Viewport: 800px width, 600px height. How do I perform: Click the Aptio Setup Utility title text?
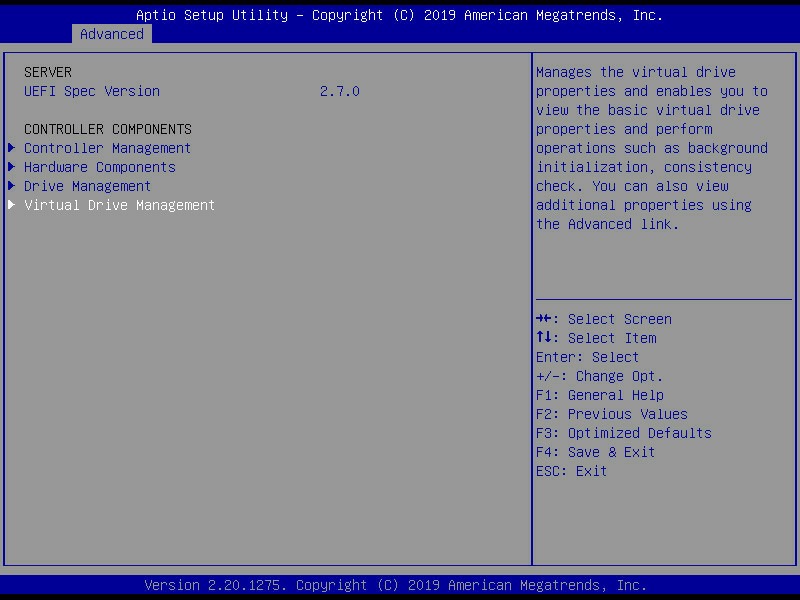tap(399, 15)
